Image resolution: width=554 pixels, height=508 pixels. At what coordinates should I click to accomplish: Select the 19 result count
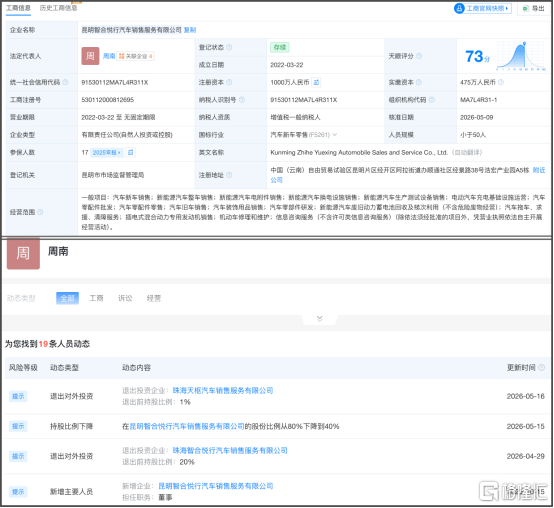43,344
